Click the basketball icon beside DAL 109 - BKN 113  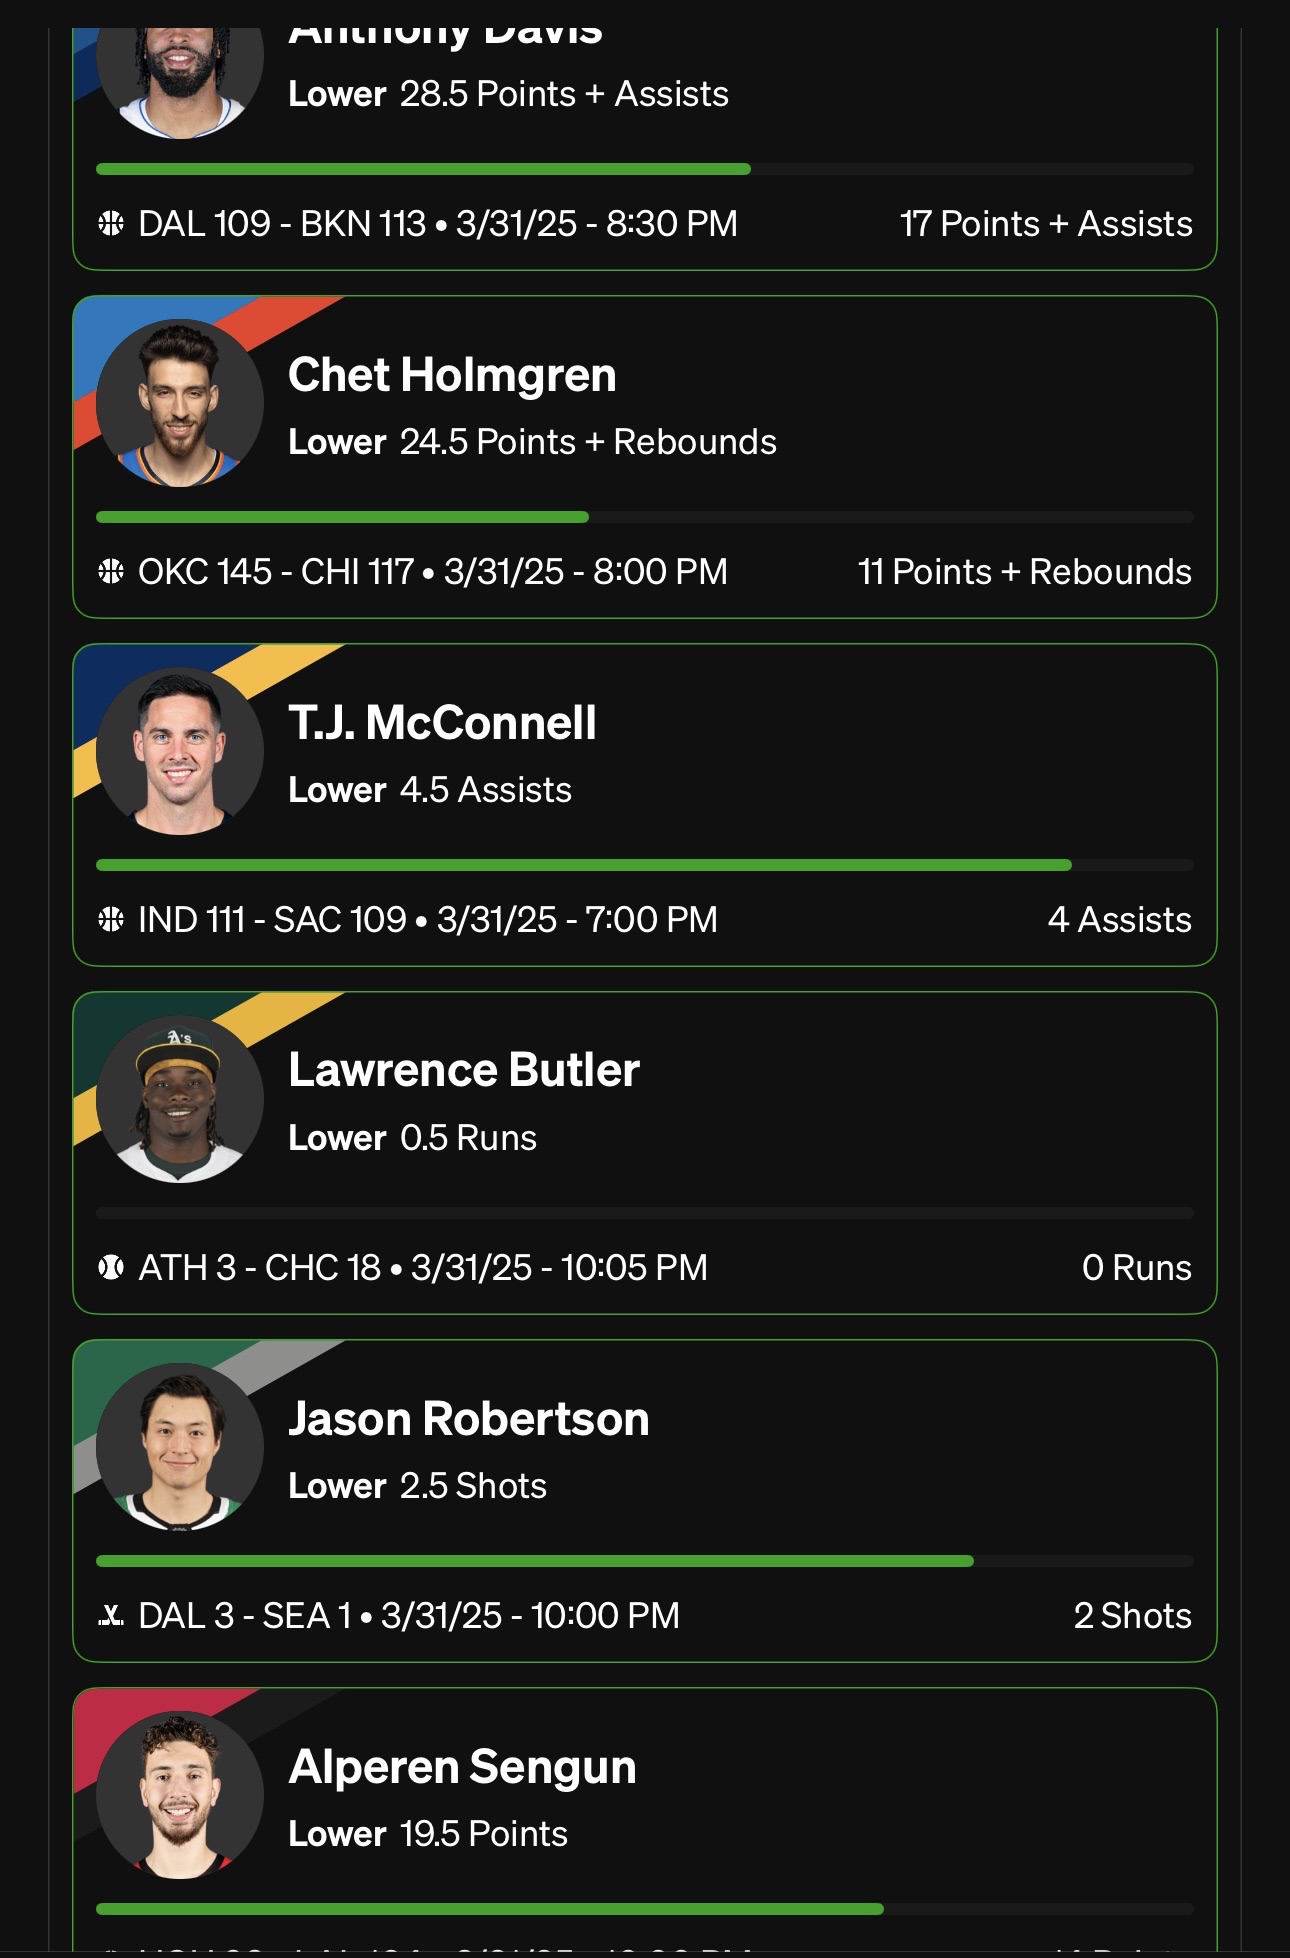[111, 223]
